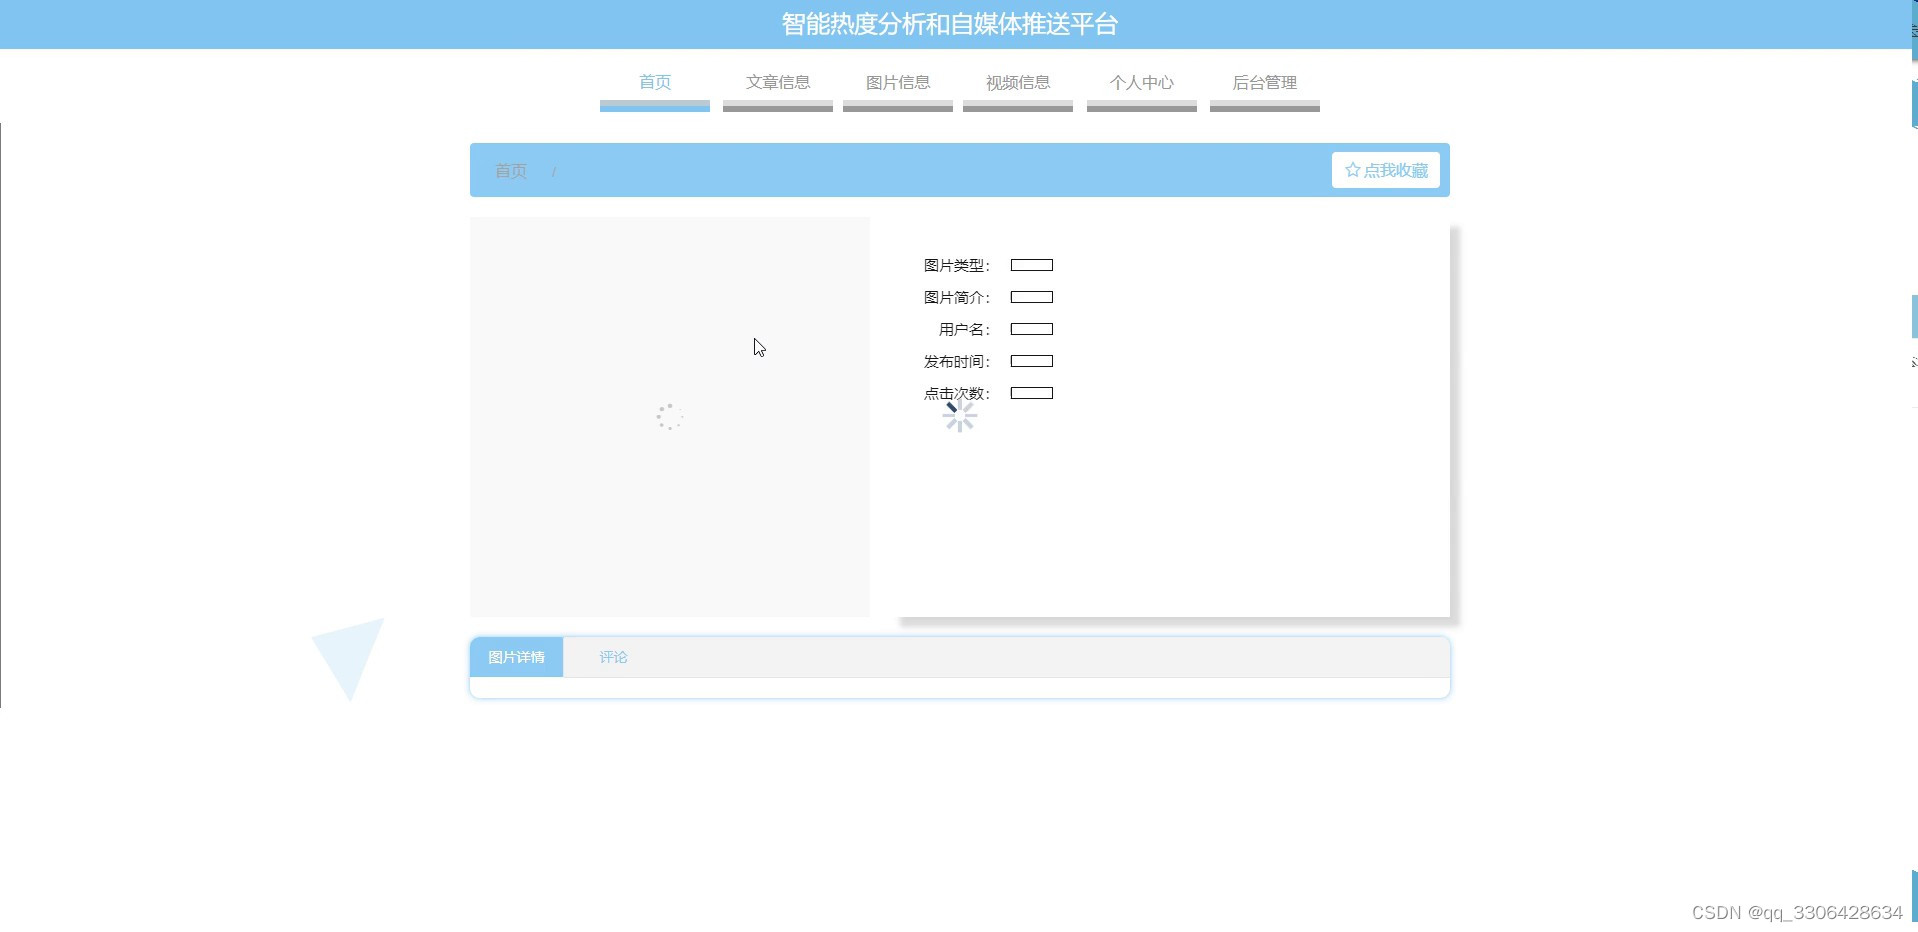
Task: Click the 图片类型 value box
Action: pos(1032,265)
